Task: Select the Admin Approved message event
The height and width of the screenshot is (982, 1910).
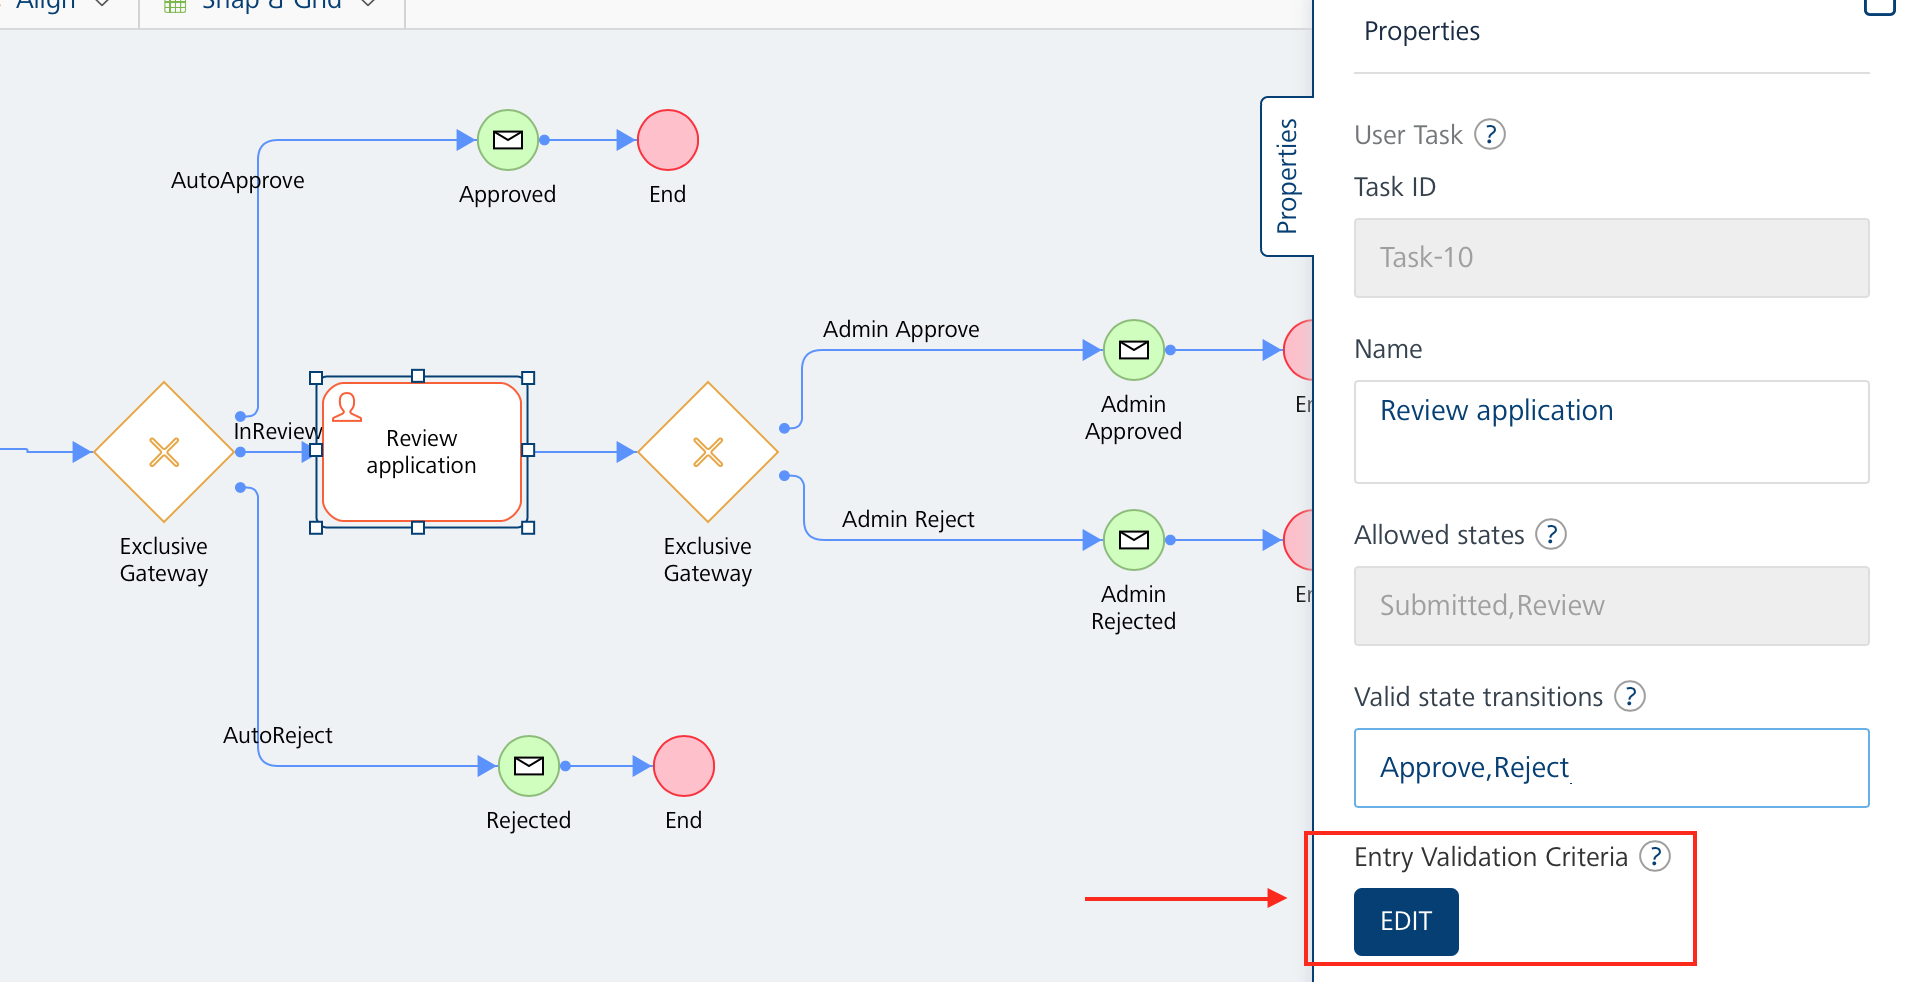Action: tap(1133, 350)
